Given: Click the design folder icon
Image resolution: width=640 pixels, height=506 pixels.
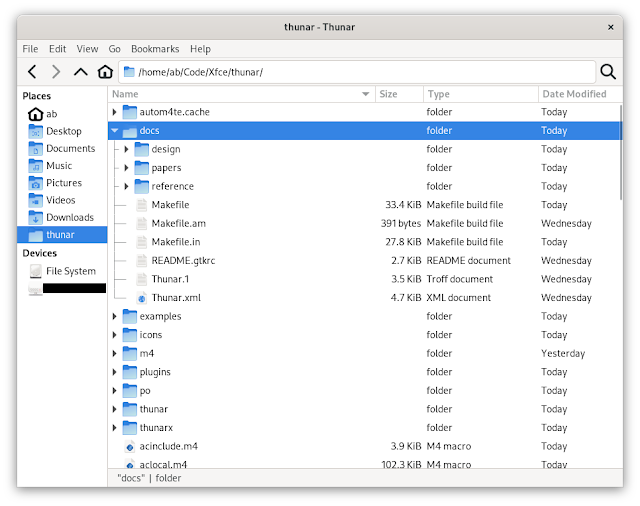Looking at the screenshot, I should click(141, 149).
